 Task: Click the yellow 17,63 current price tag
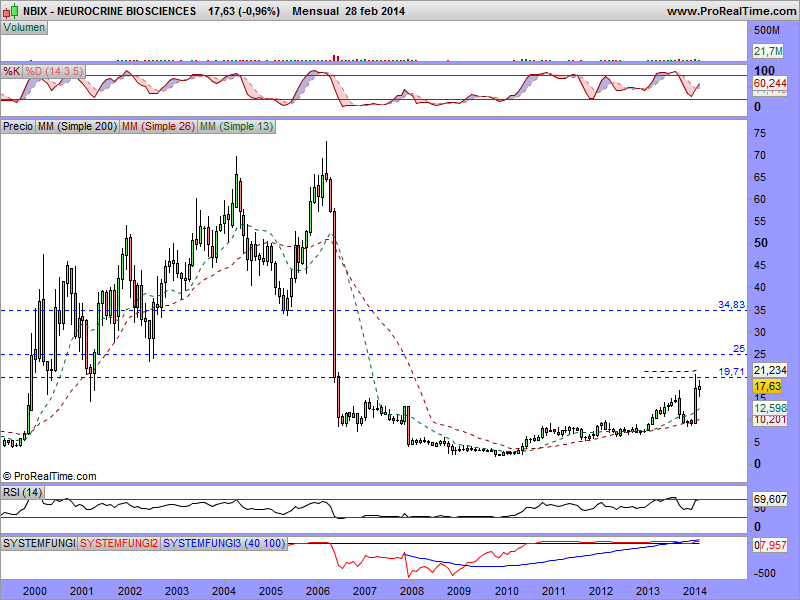767,386
